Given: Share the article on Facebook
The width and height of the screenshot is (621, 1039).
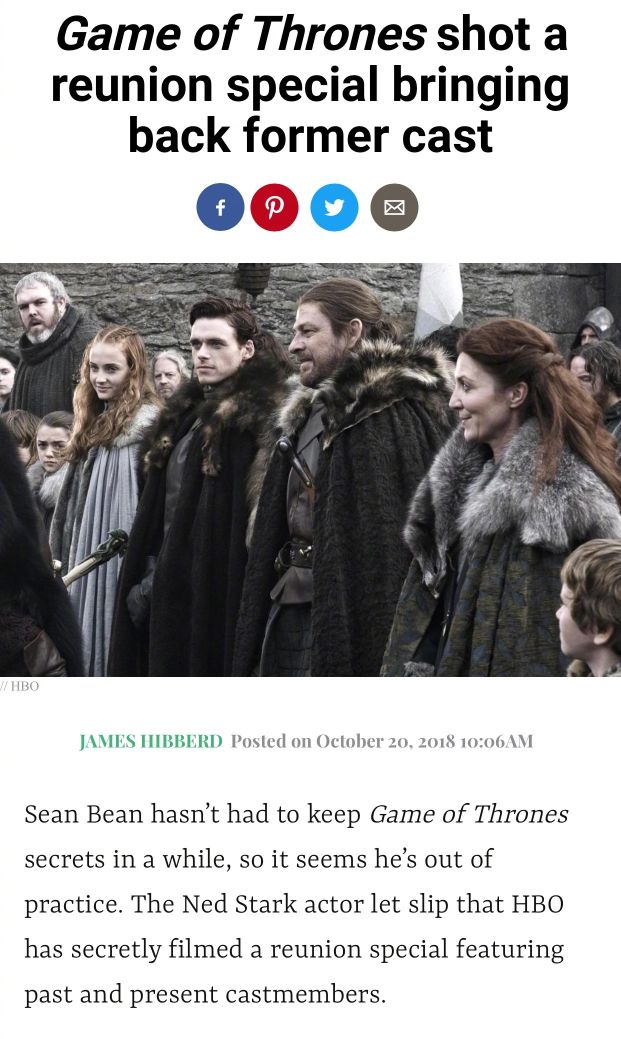Looking at the screenshot, I should pyautogui.click(x=220, y=207).
